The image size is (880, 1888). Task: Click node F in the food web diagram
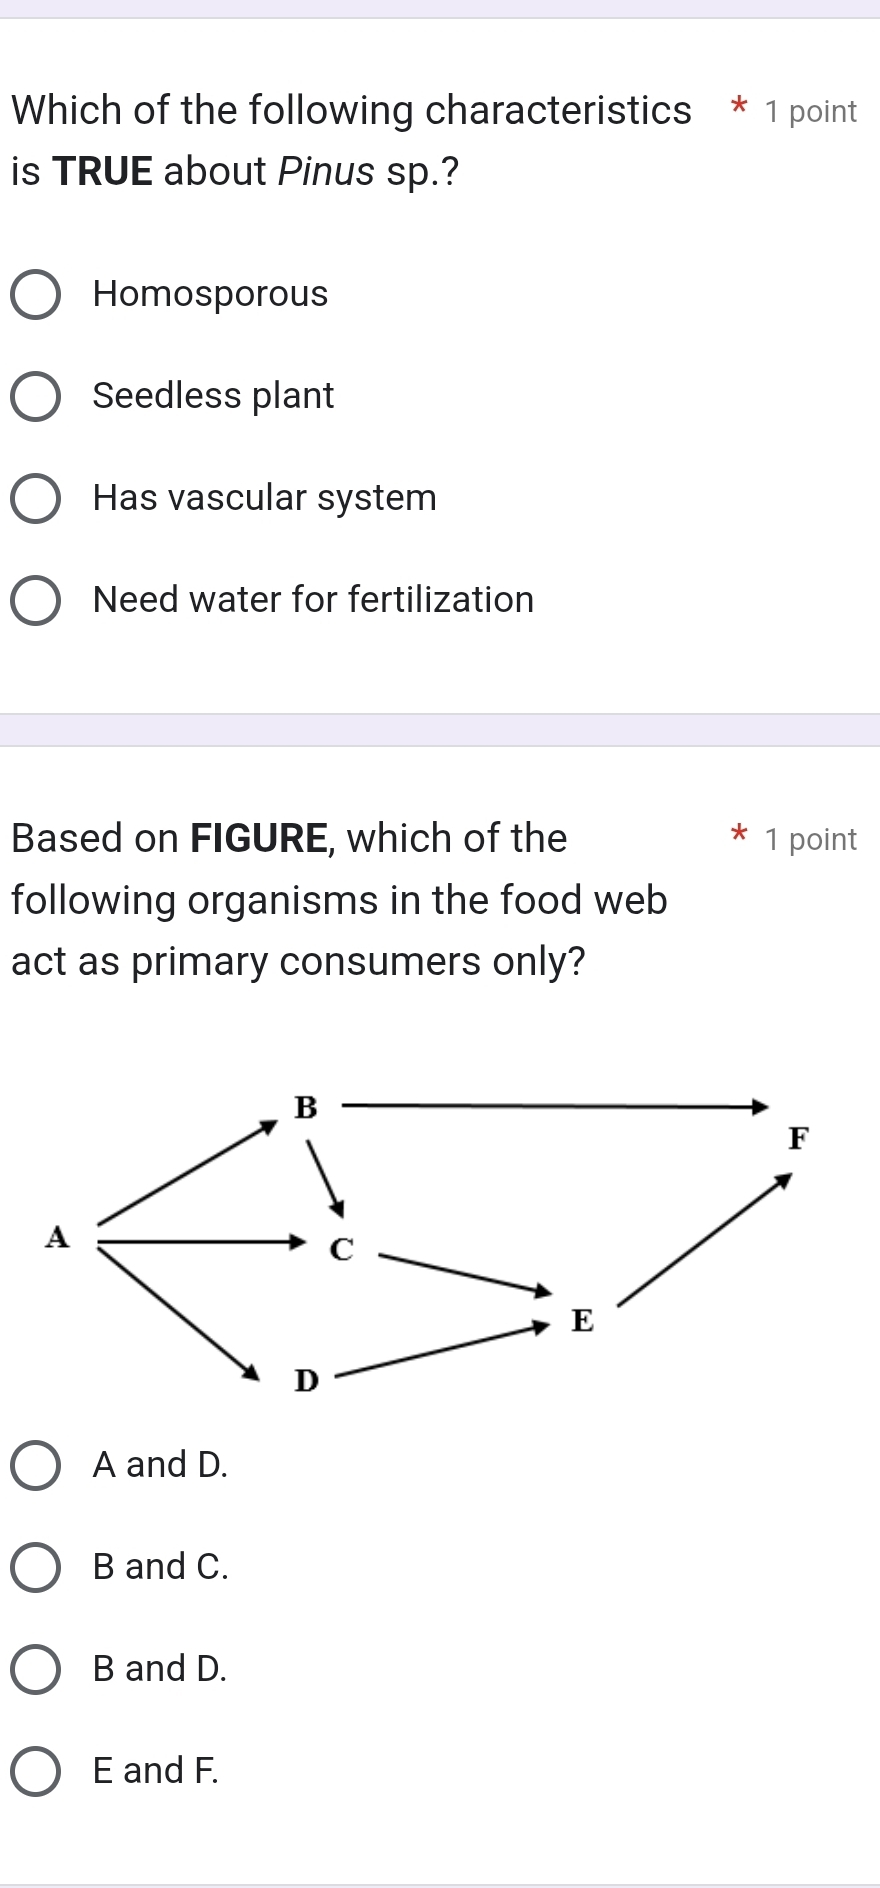797,1138
